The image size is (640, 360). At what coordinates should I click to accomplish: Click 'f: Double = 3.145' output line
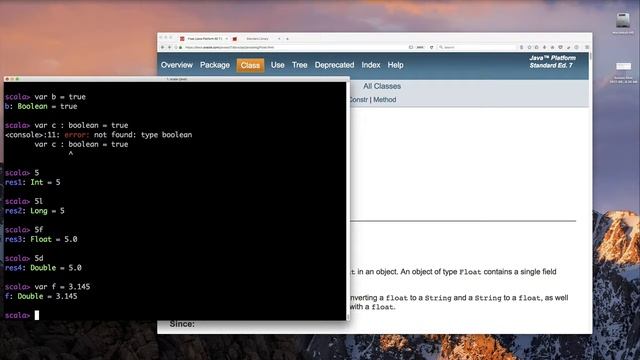pyautogui.click(x=41, y=296)
